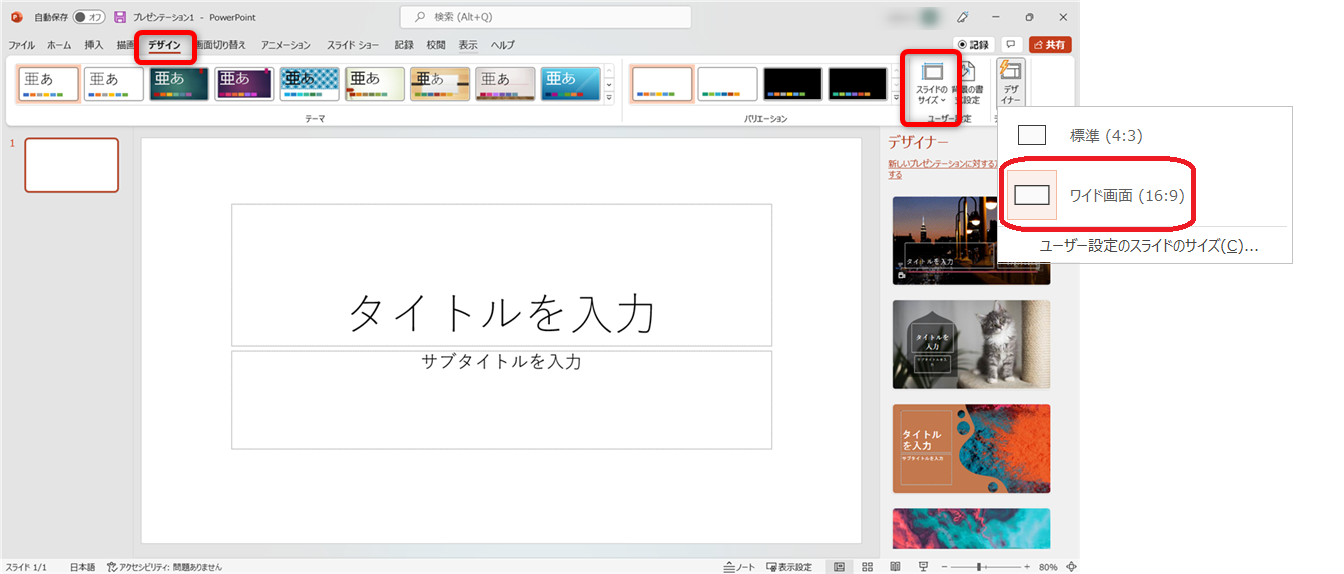Start slideshow from status bar icon
The image size is (1344, 574).
922,567
